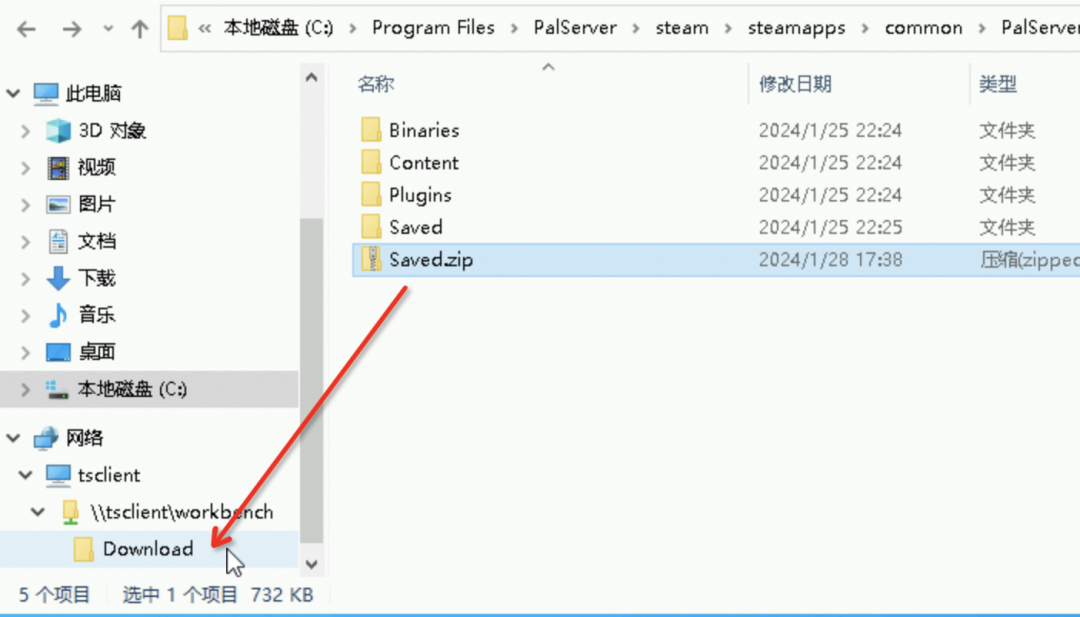The width and height of the screenshot is (1080, 617).
Task: Collapse the \\tsclient\workbench node
Action: 38,512
